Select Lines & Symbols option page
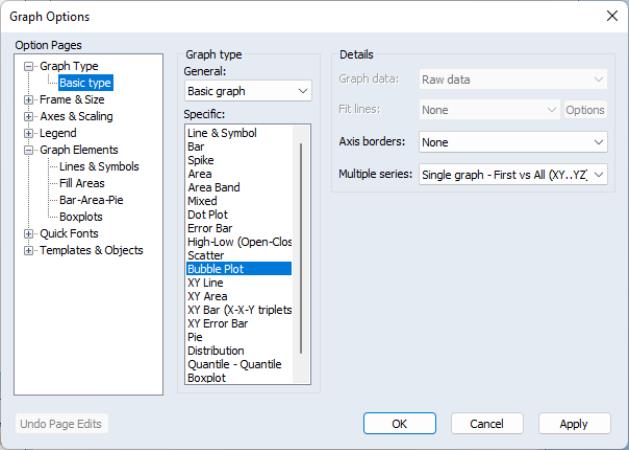 click(99, 167)
